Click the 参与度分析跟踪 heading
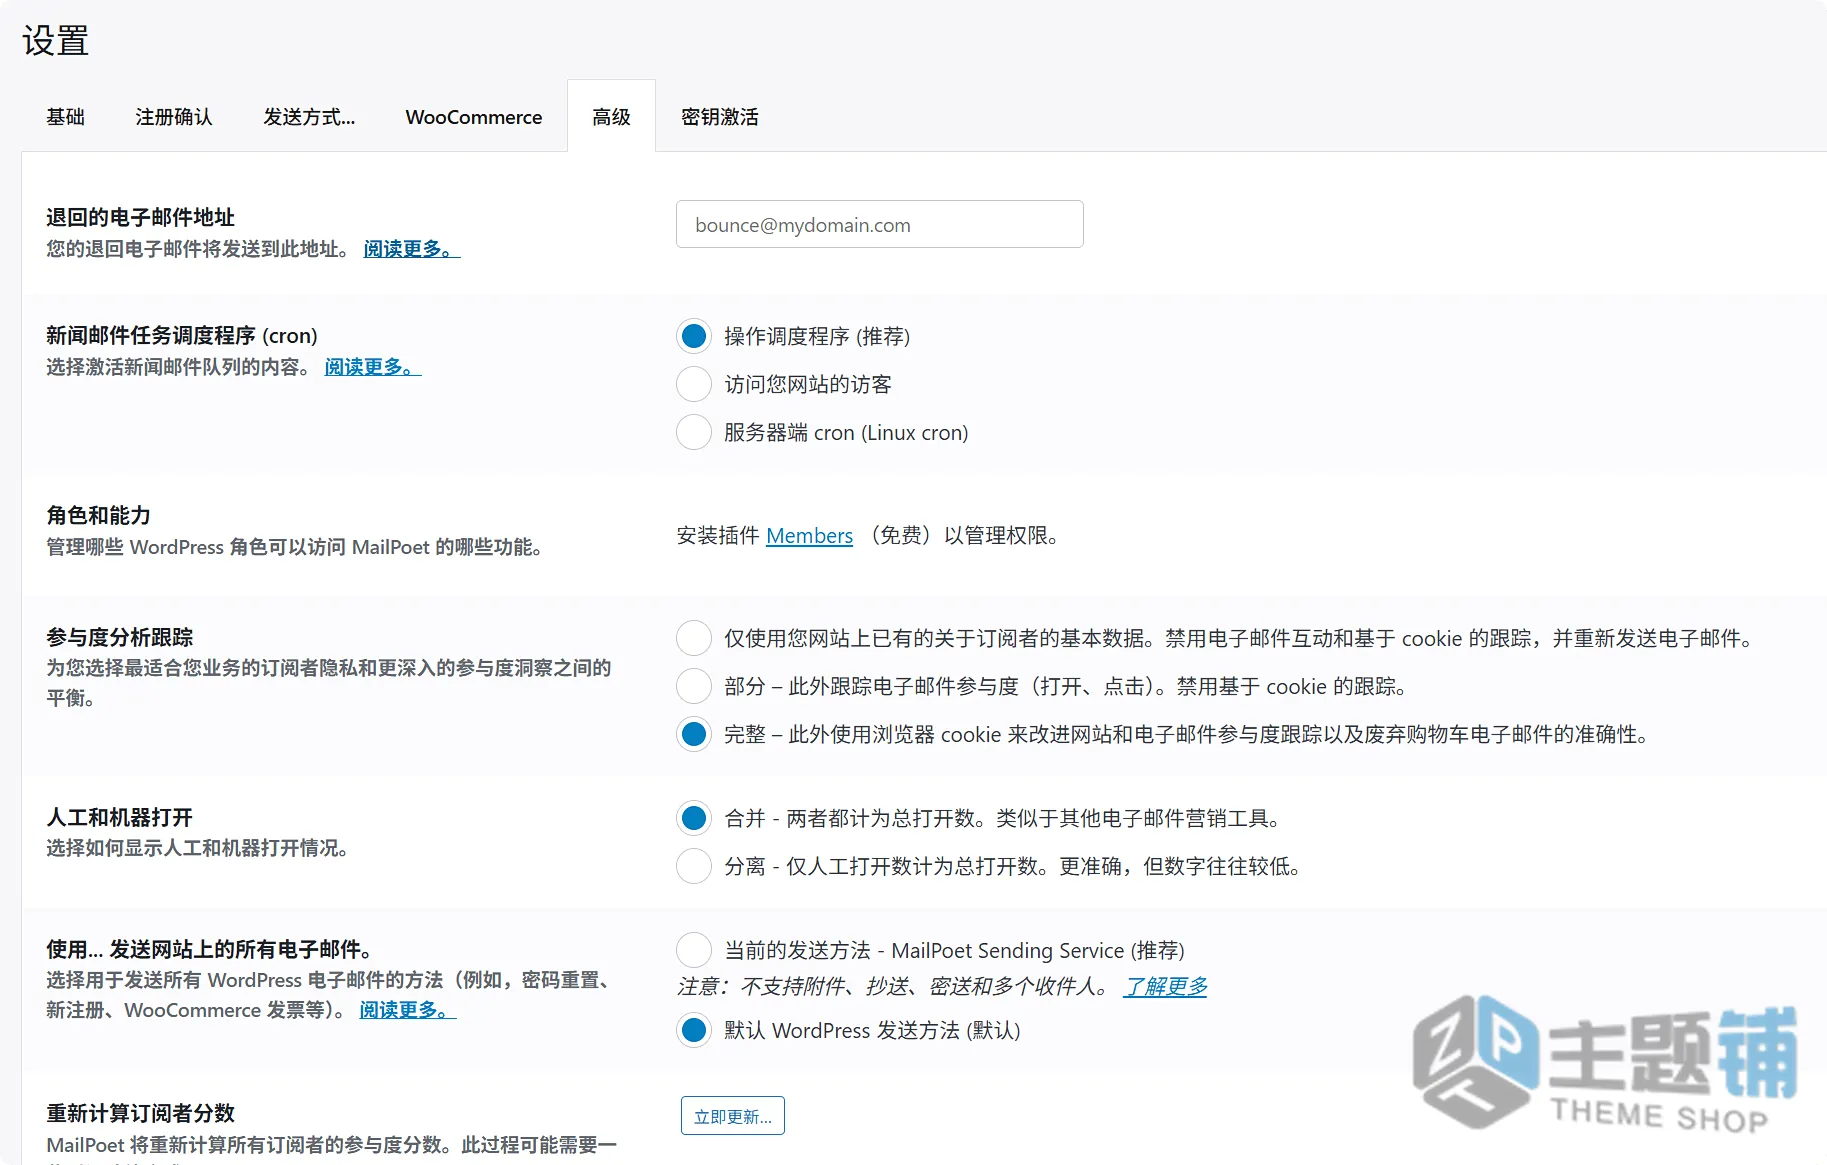1827x1165 pixels. [x=119, y=637]
